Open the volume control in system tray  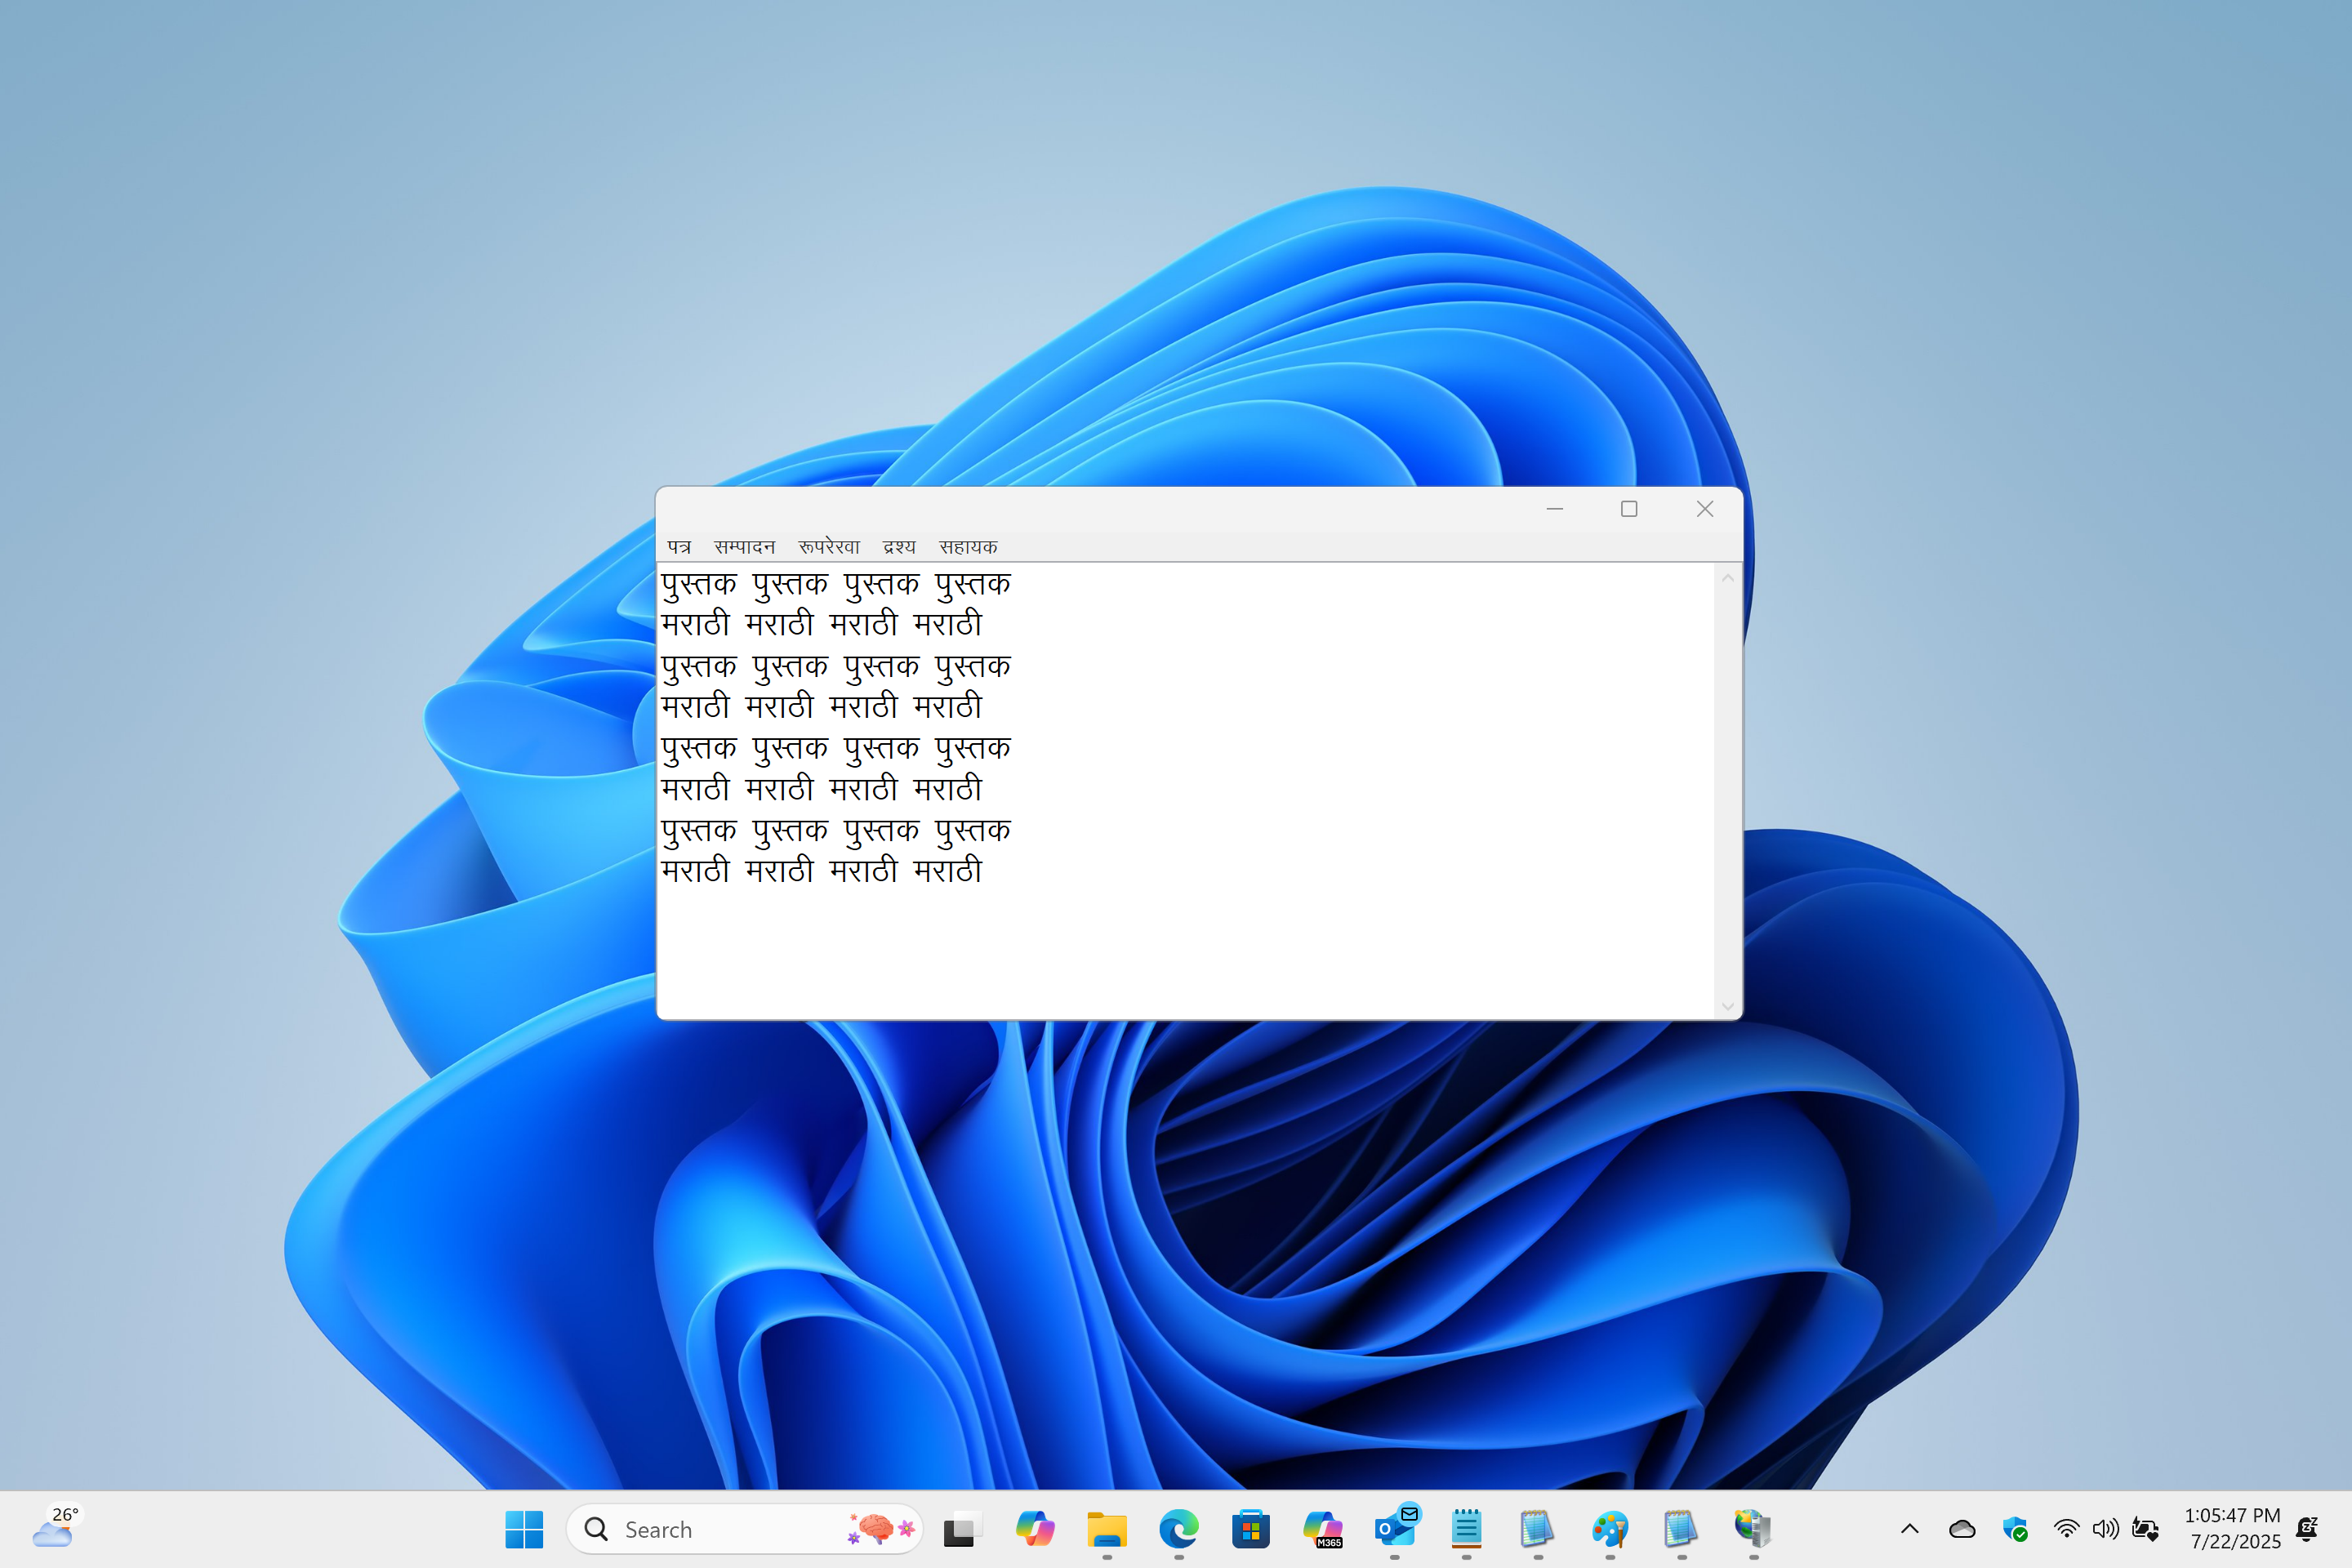(x=2105, y=1529)
